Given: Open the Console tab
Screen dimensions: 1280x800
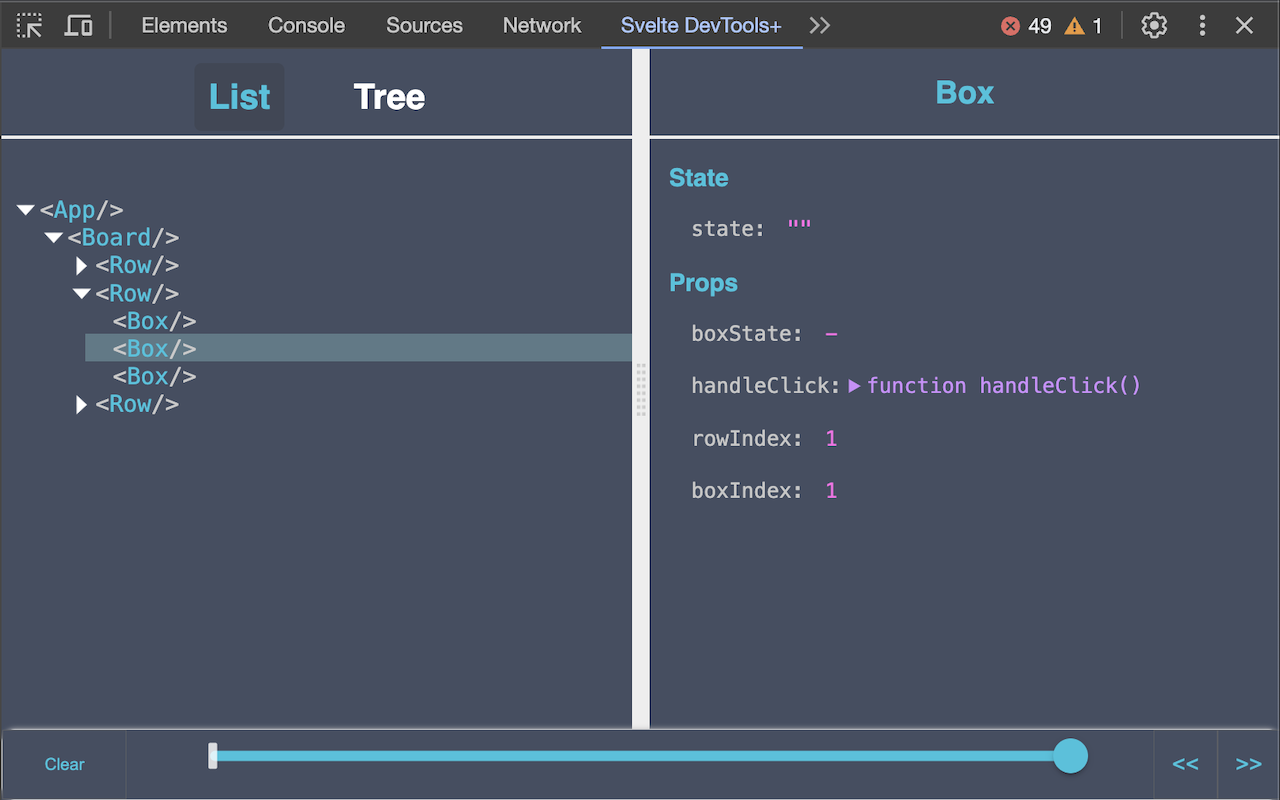Looking at the screenshot, I should (x=306, y=25).
